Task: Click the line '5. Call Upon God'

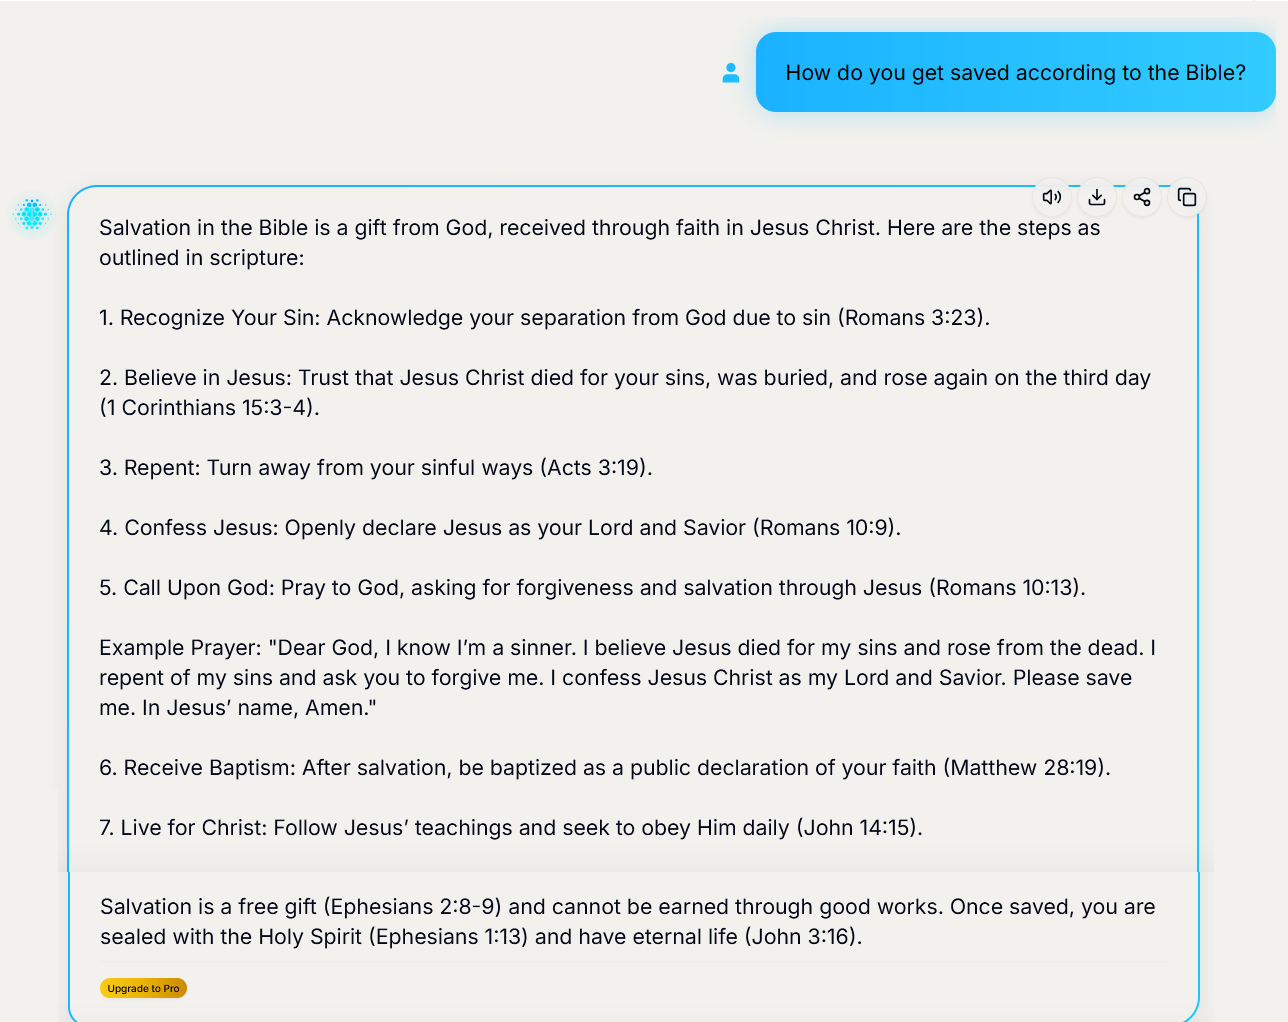Action: [592, 588]
